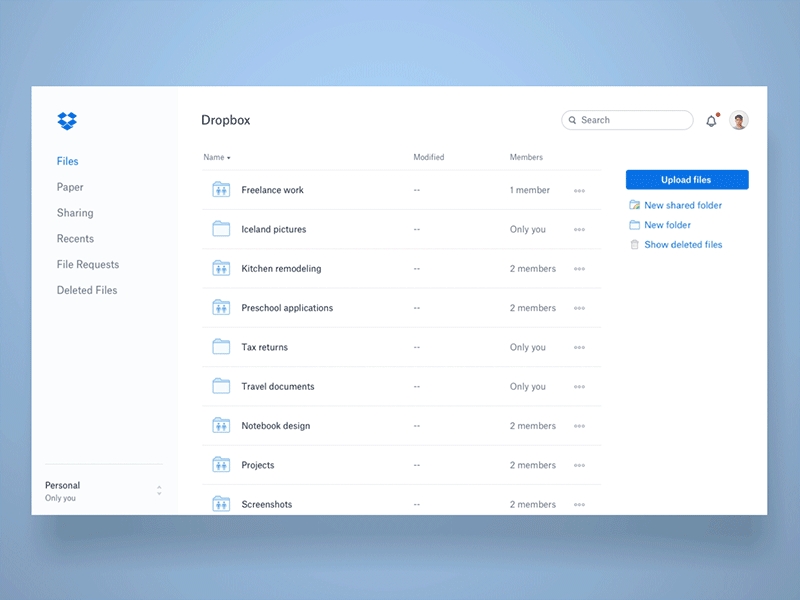Open more options for Projects row
Viewport: 800px width, 600px height.
point(579,466)
